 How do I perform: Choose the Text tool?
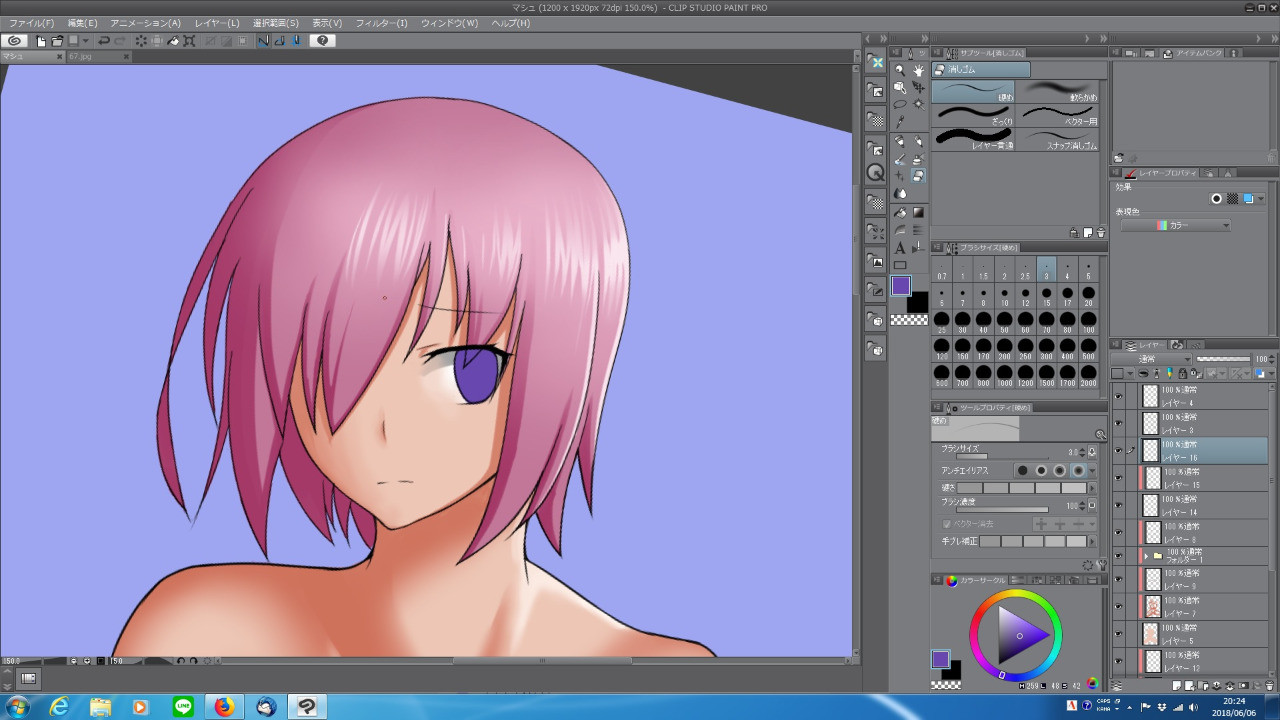[x=899, y=247]
